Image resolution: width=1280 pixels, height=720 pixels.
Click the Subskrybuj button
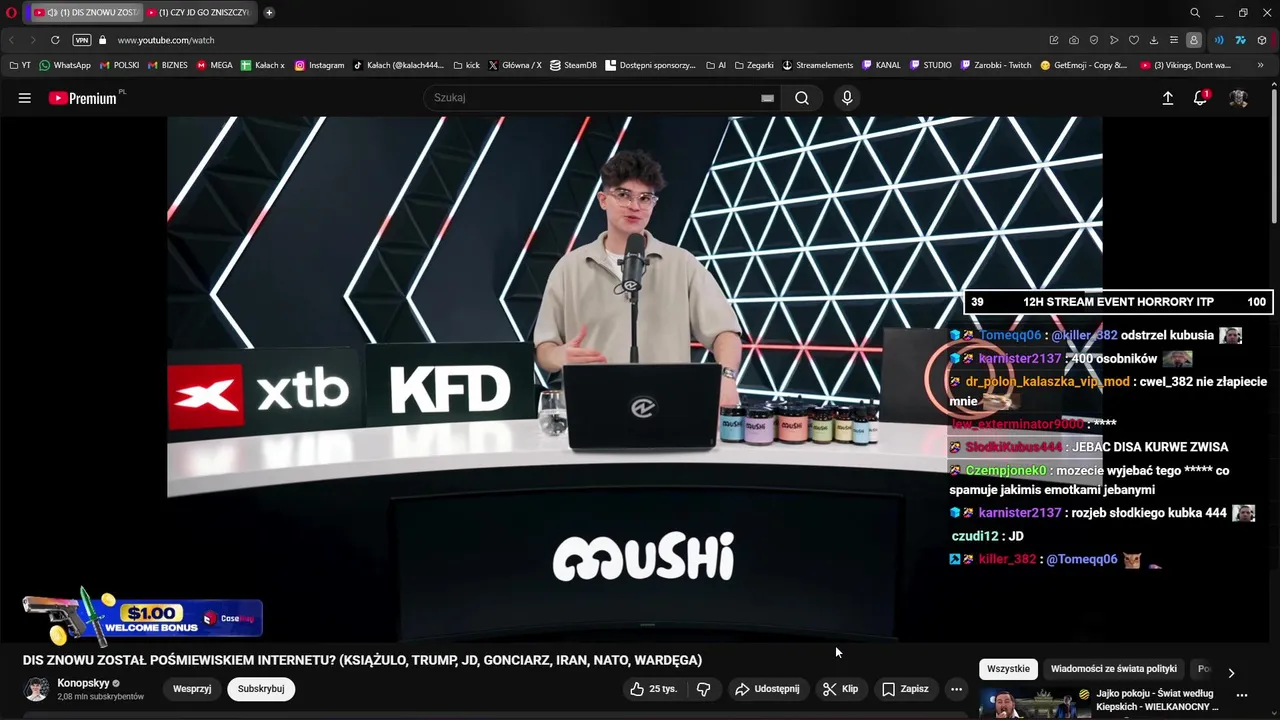[261, 689]
